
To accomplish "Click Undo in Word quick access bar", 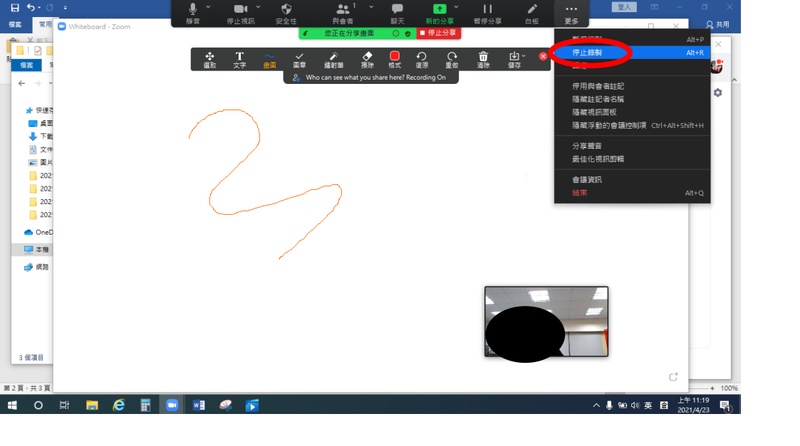I will coord(31,7).
